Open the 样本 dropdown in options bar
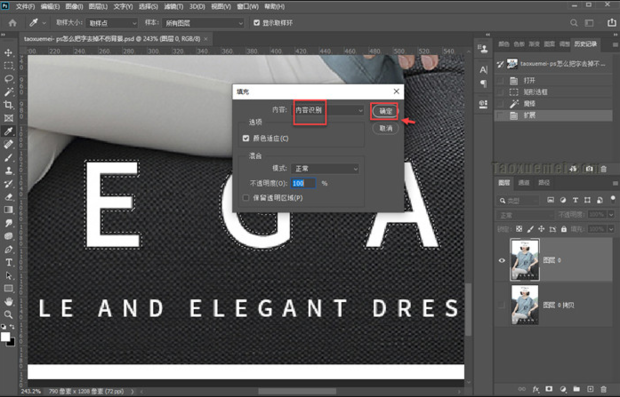Screen dimensions: 620x397 click(203, 23)
